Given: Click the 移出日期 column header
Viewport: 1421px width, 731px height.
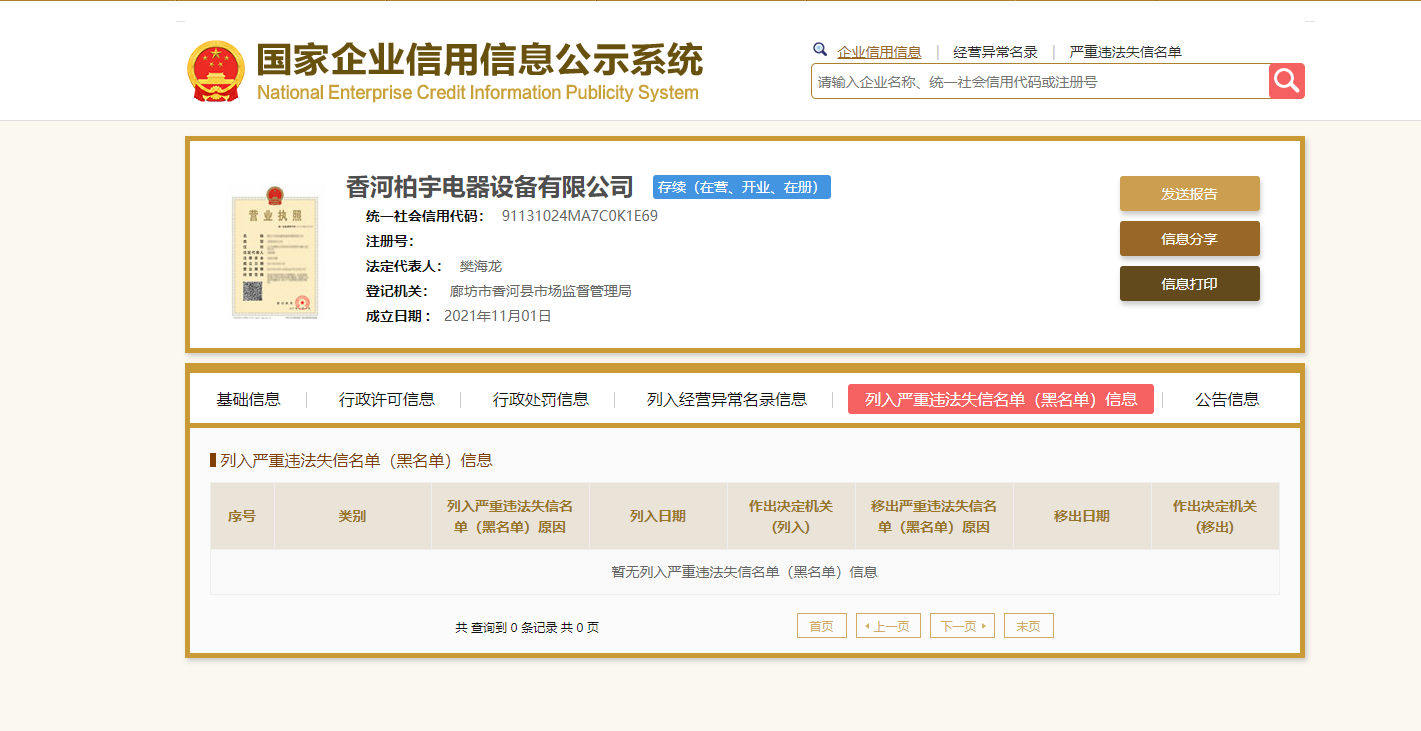Looking at the screenshot, I should click(x=1082, y=516).
